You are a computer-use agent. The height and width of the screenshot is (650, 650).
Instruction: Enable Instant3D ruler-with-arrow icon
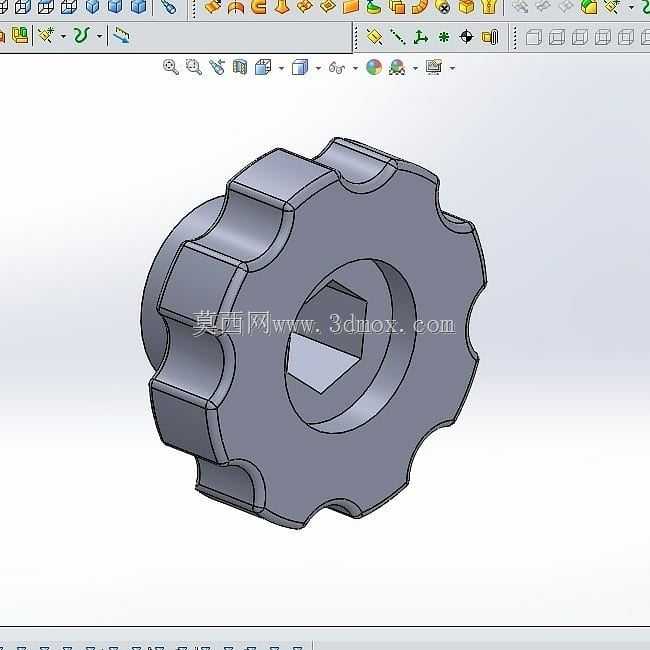pyautogui.click(x=121, y=36)
